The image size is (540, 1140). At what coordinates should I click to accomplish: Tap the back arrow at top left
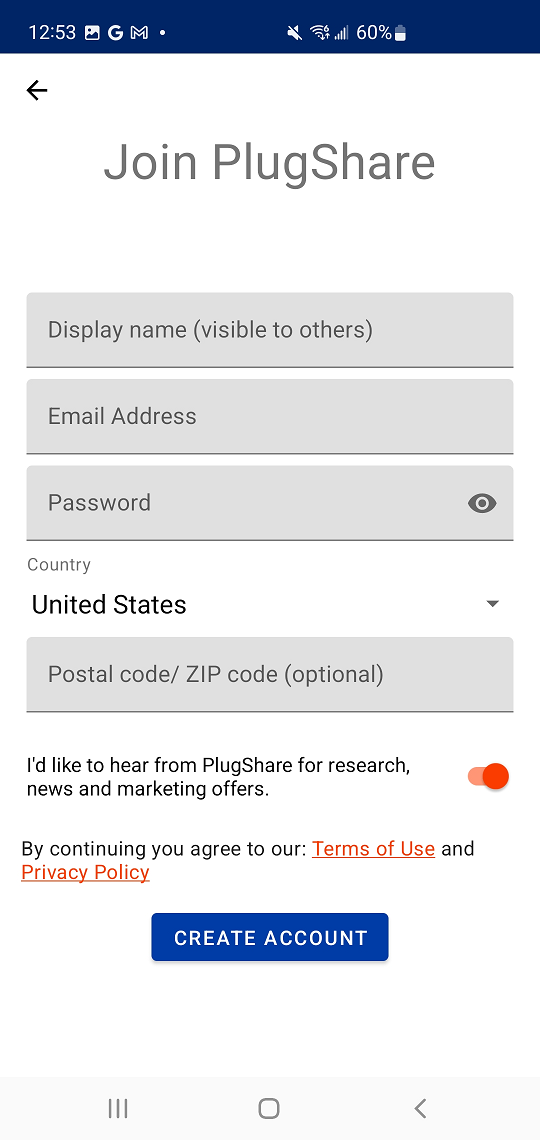[36, 90]
